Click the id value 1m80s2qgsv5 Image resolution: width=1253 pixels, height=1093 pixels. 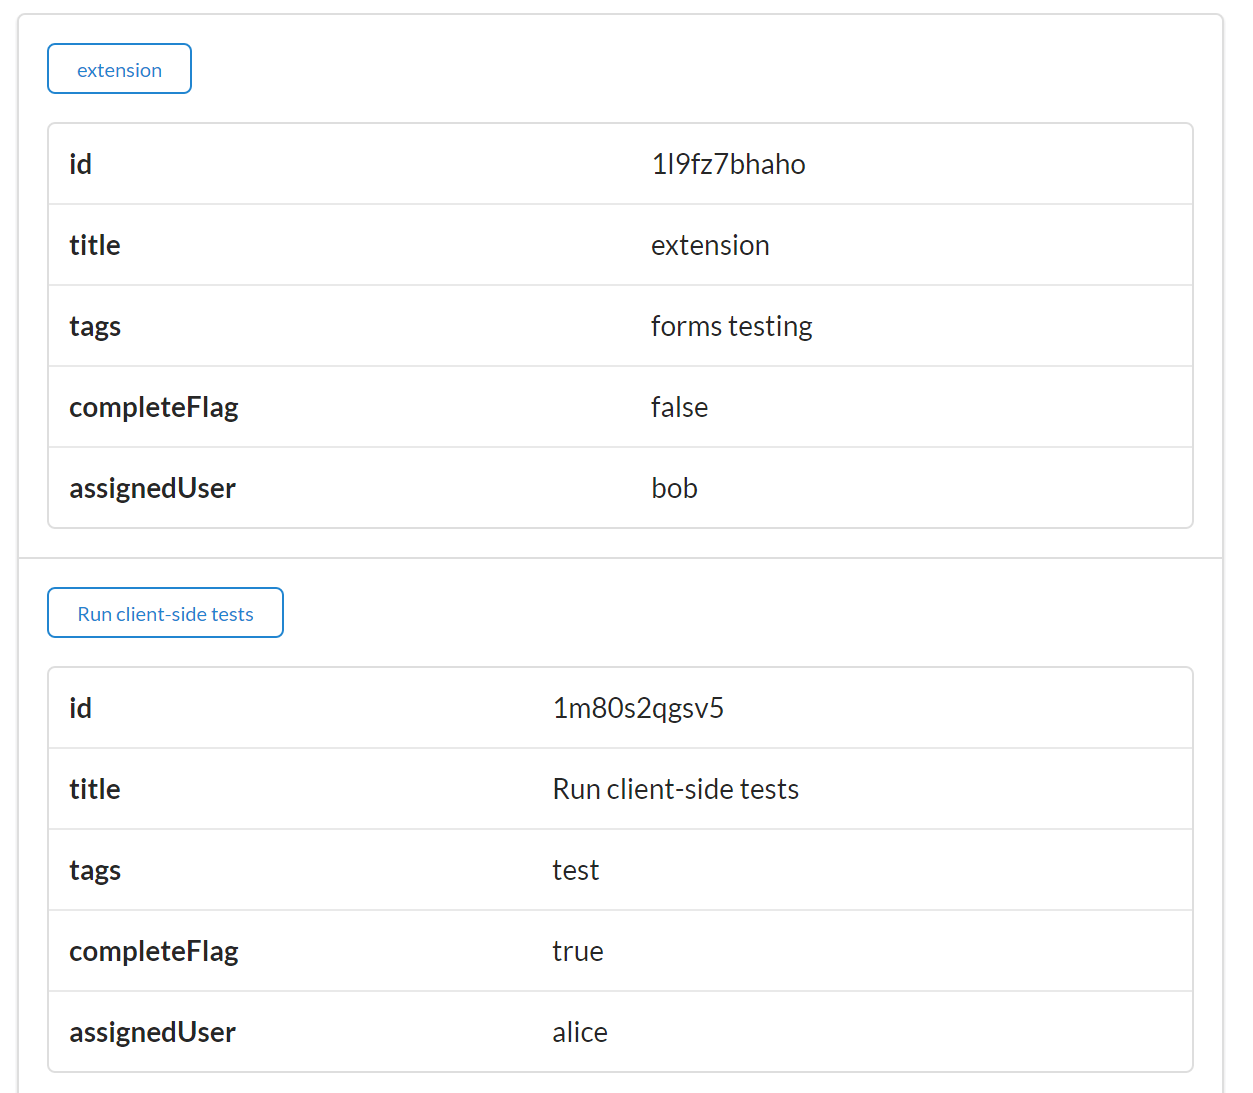638,708
